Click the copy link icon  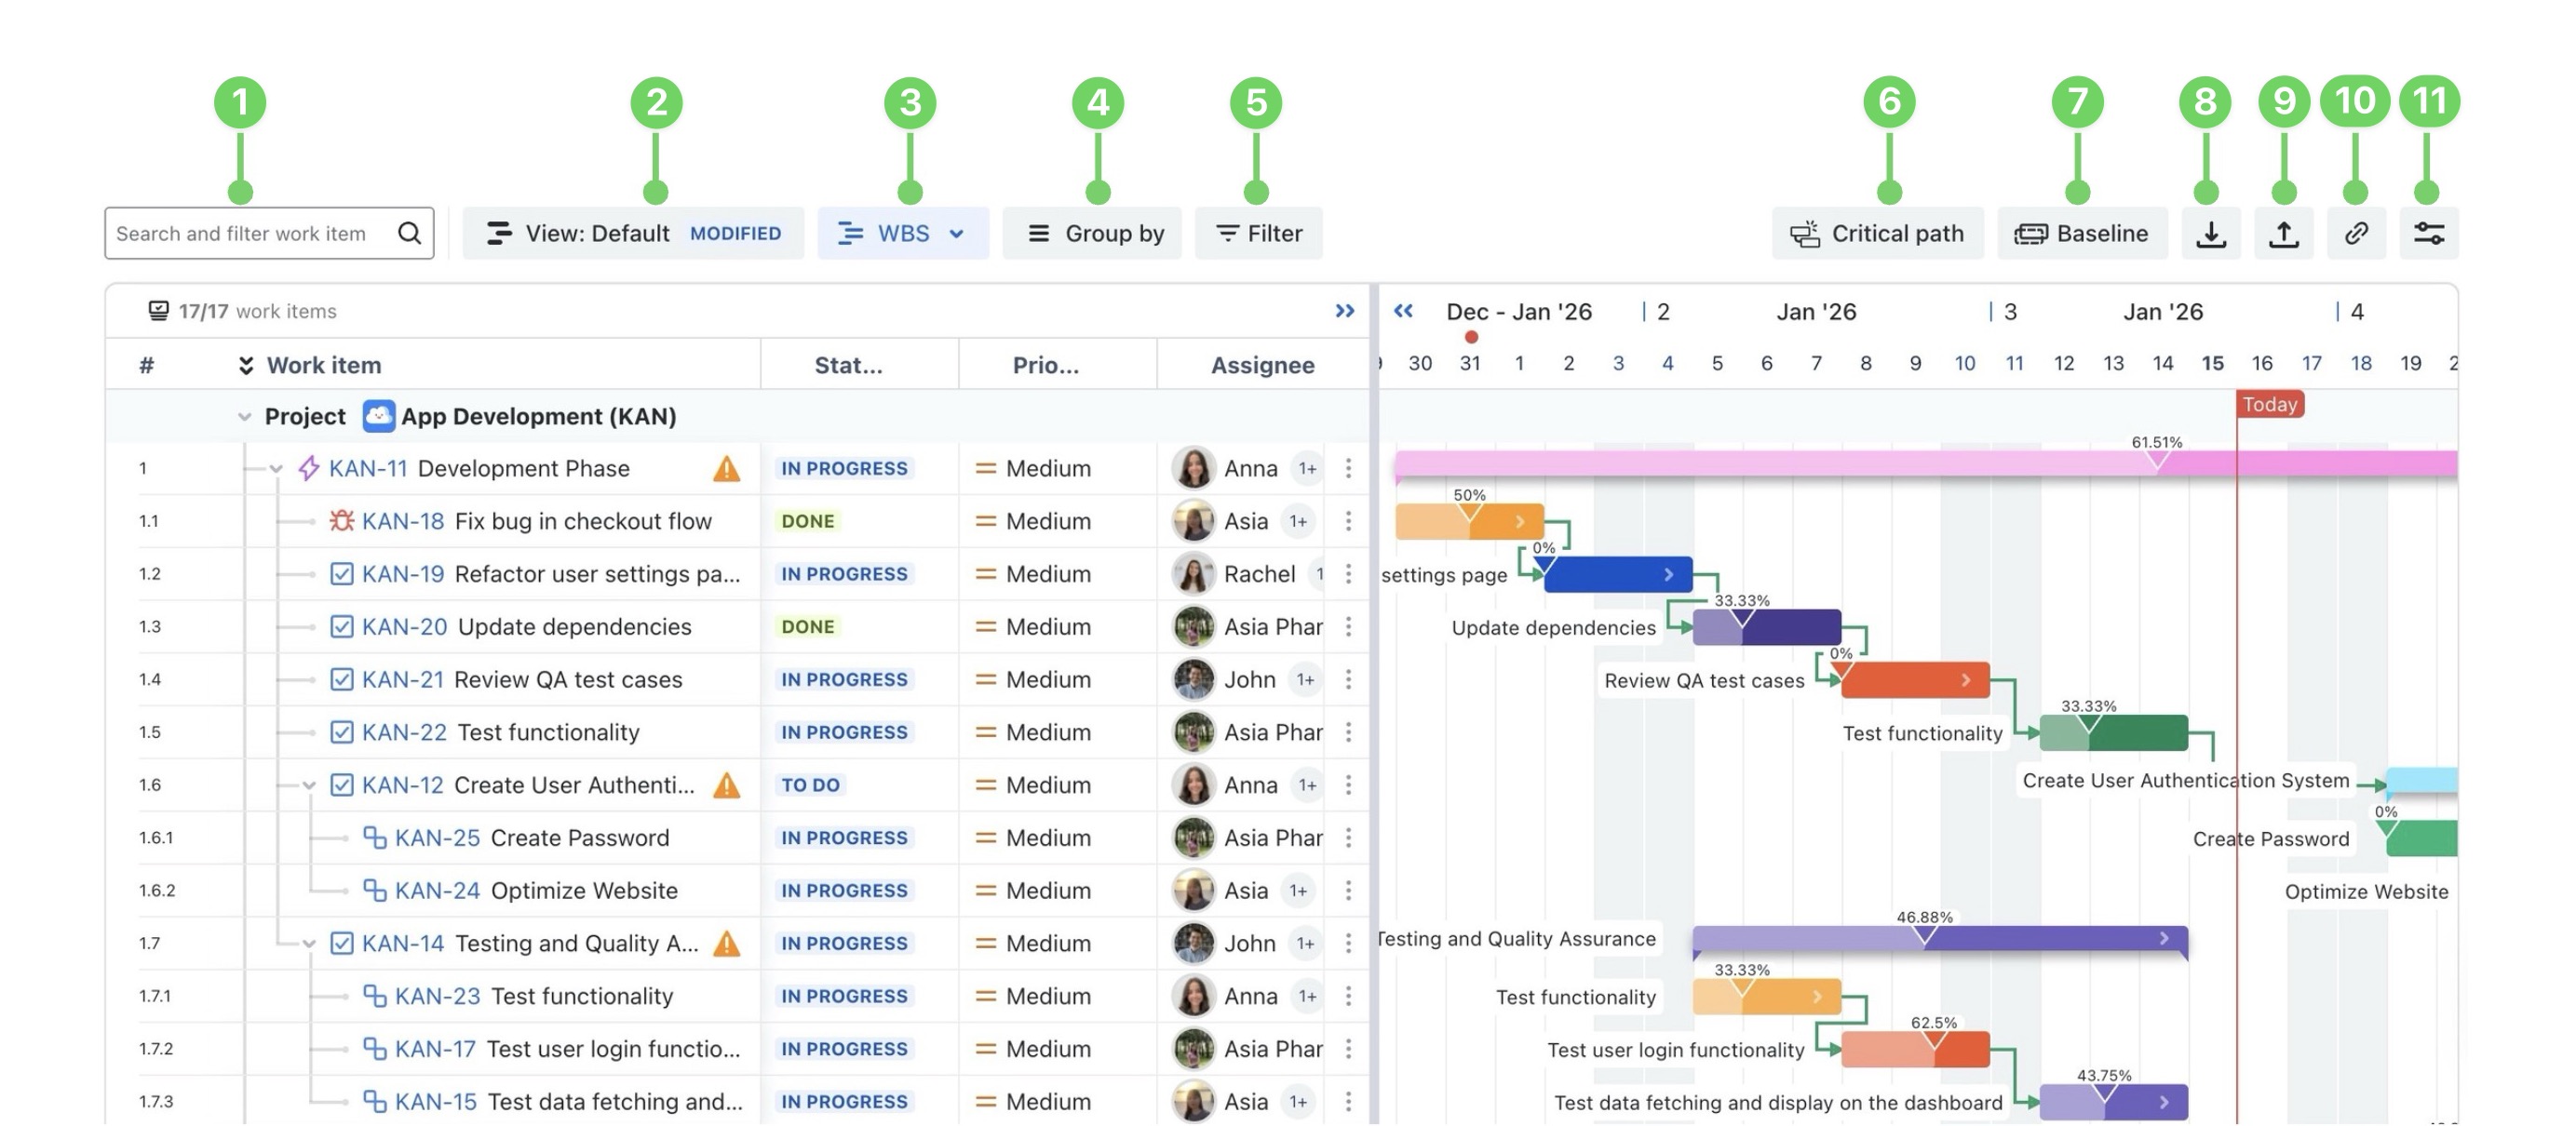[x=2356, y=234]
